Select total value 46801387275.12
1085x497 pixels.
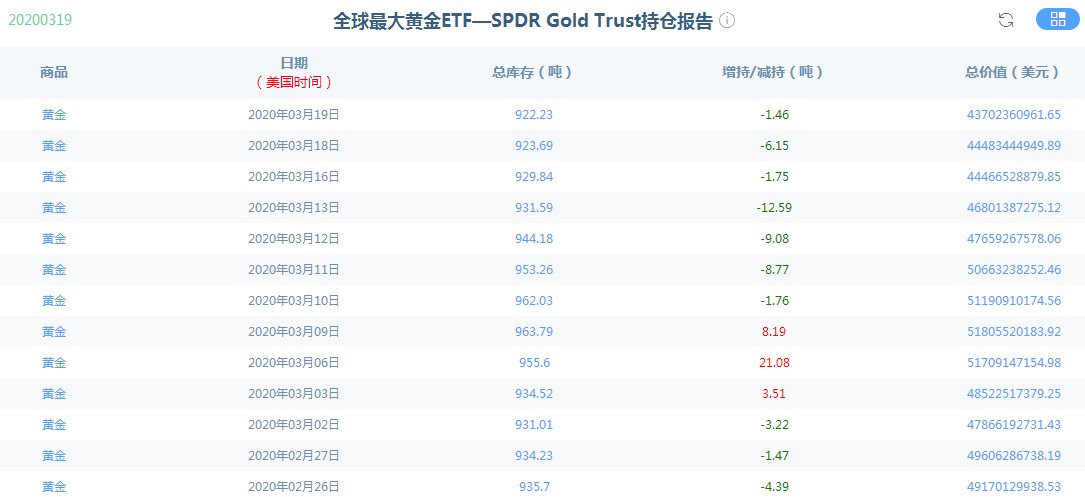(x=1014, y=208)
